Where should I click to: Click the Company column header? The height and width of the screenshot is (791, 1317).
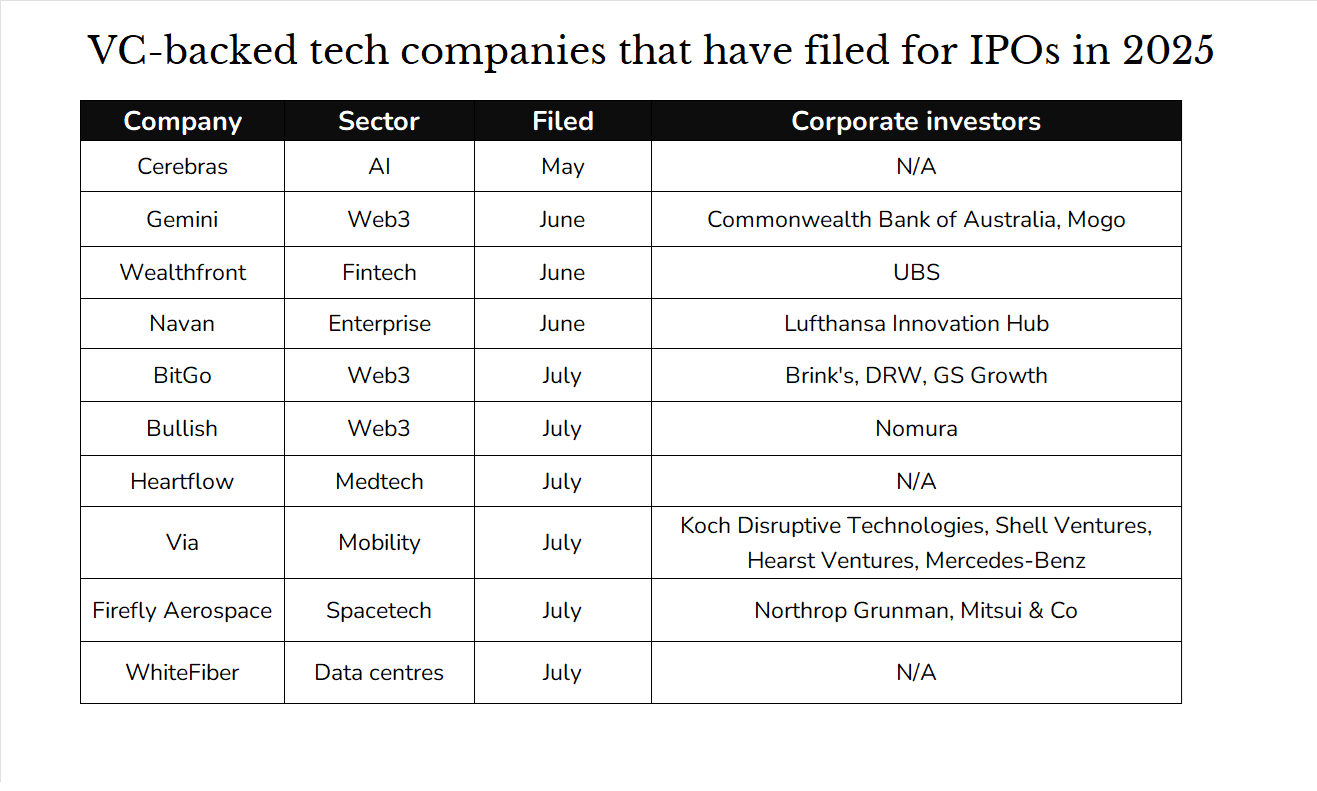(182, 121)
